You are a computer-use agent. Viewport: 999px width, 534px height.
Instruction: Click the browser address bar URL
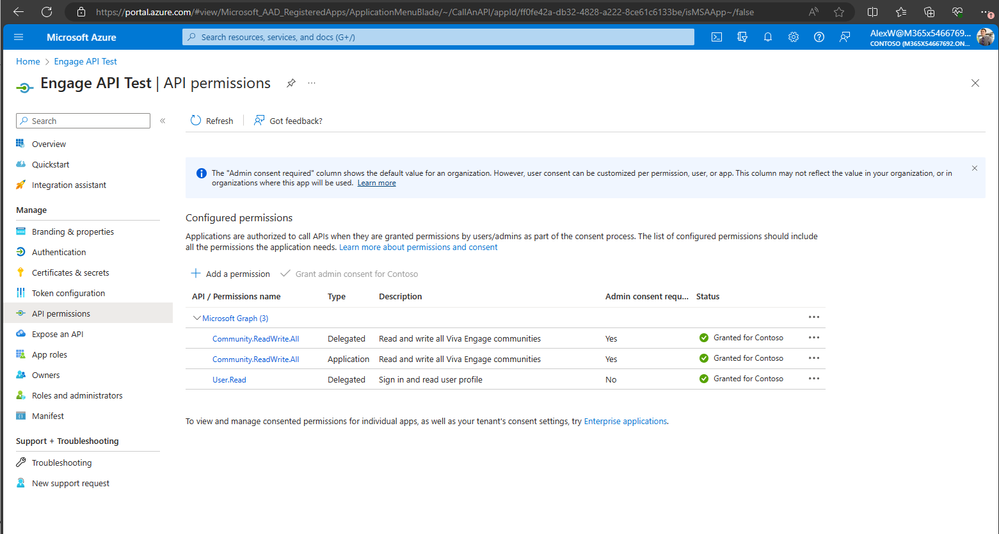click(x=424, y=11)
